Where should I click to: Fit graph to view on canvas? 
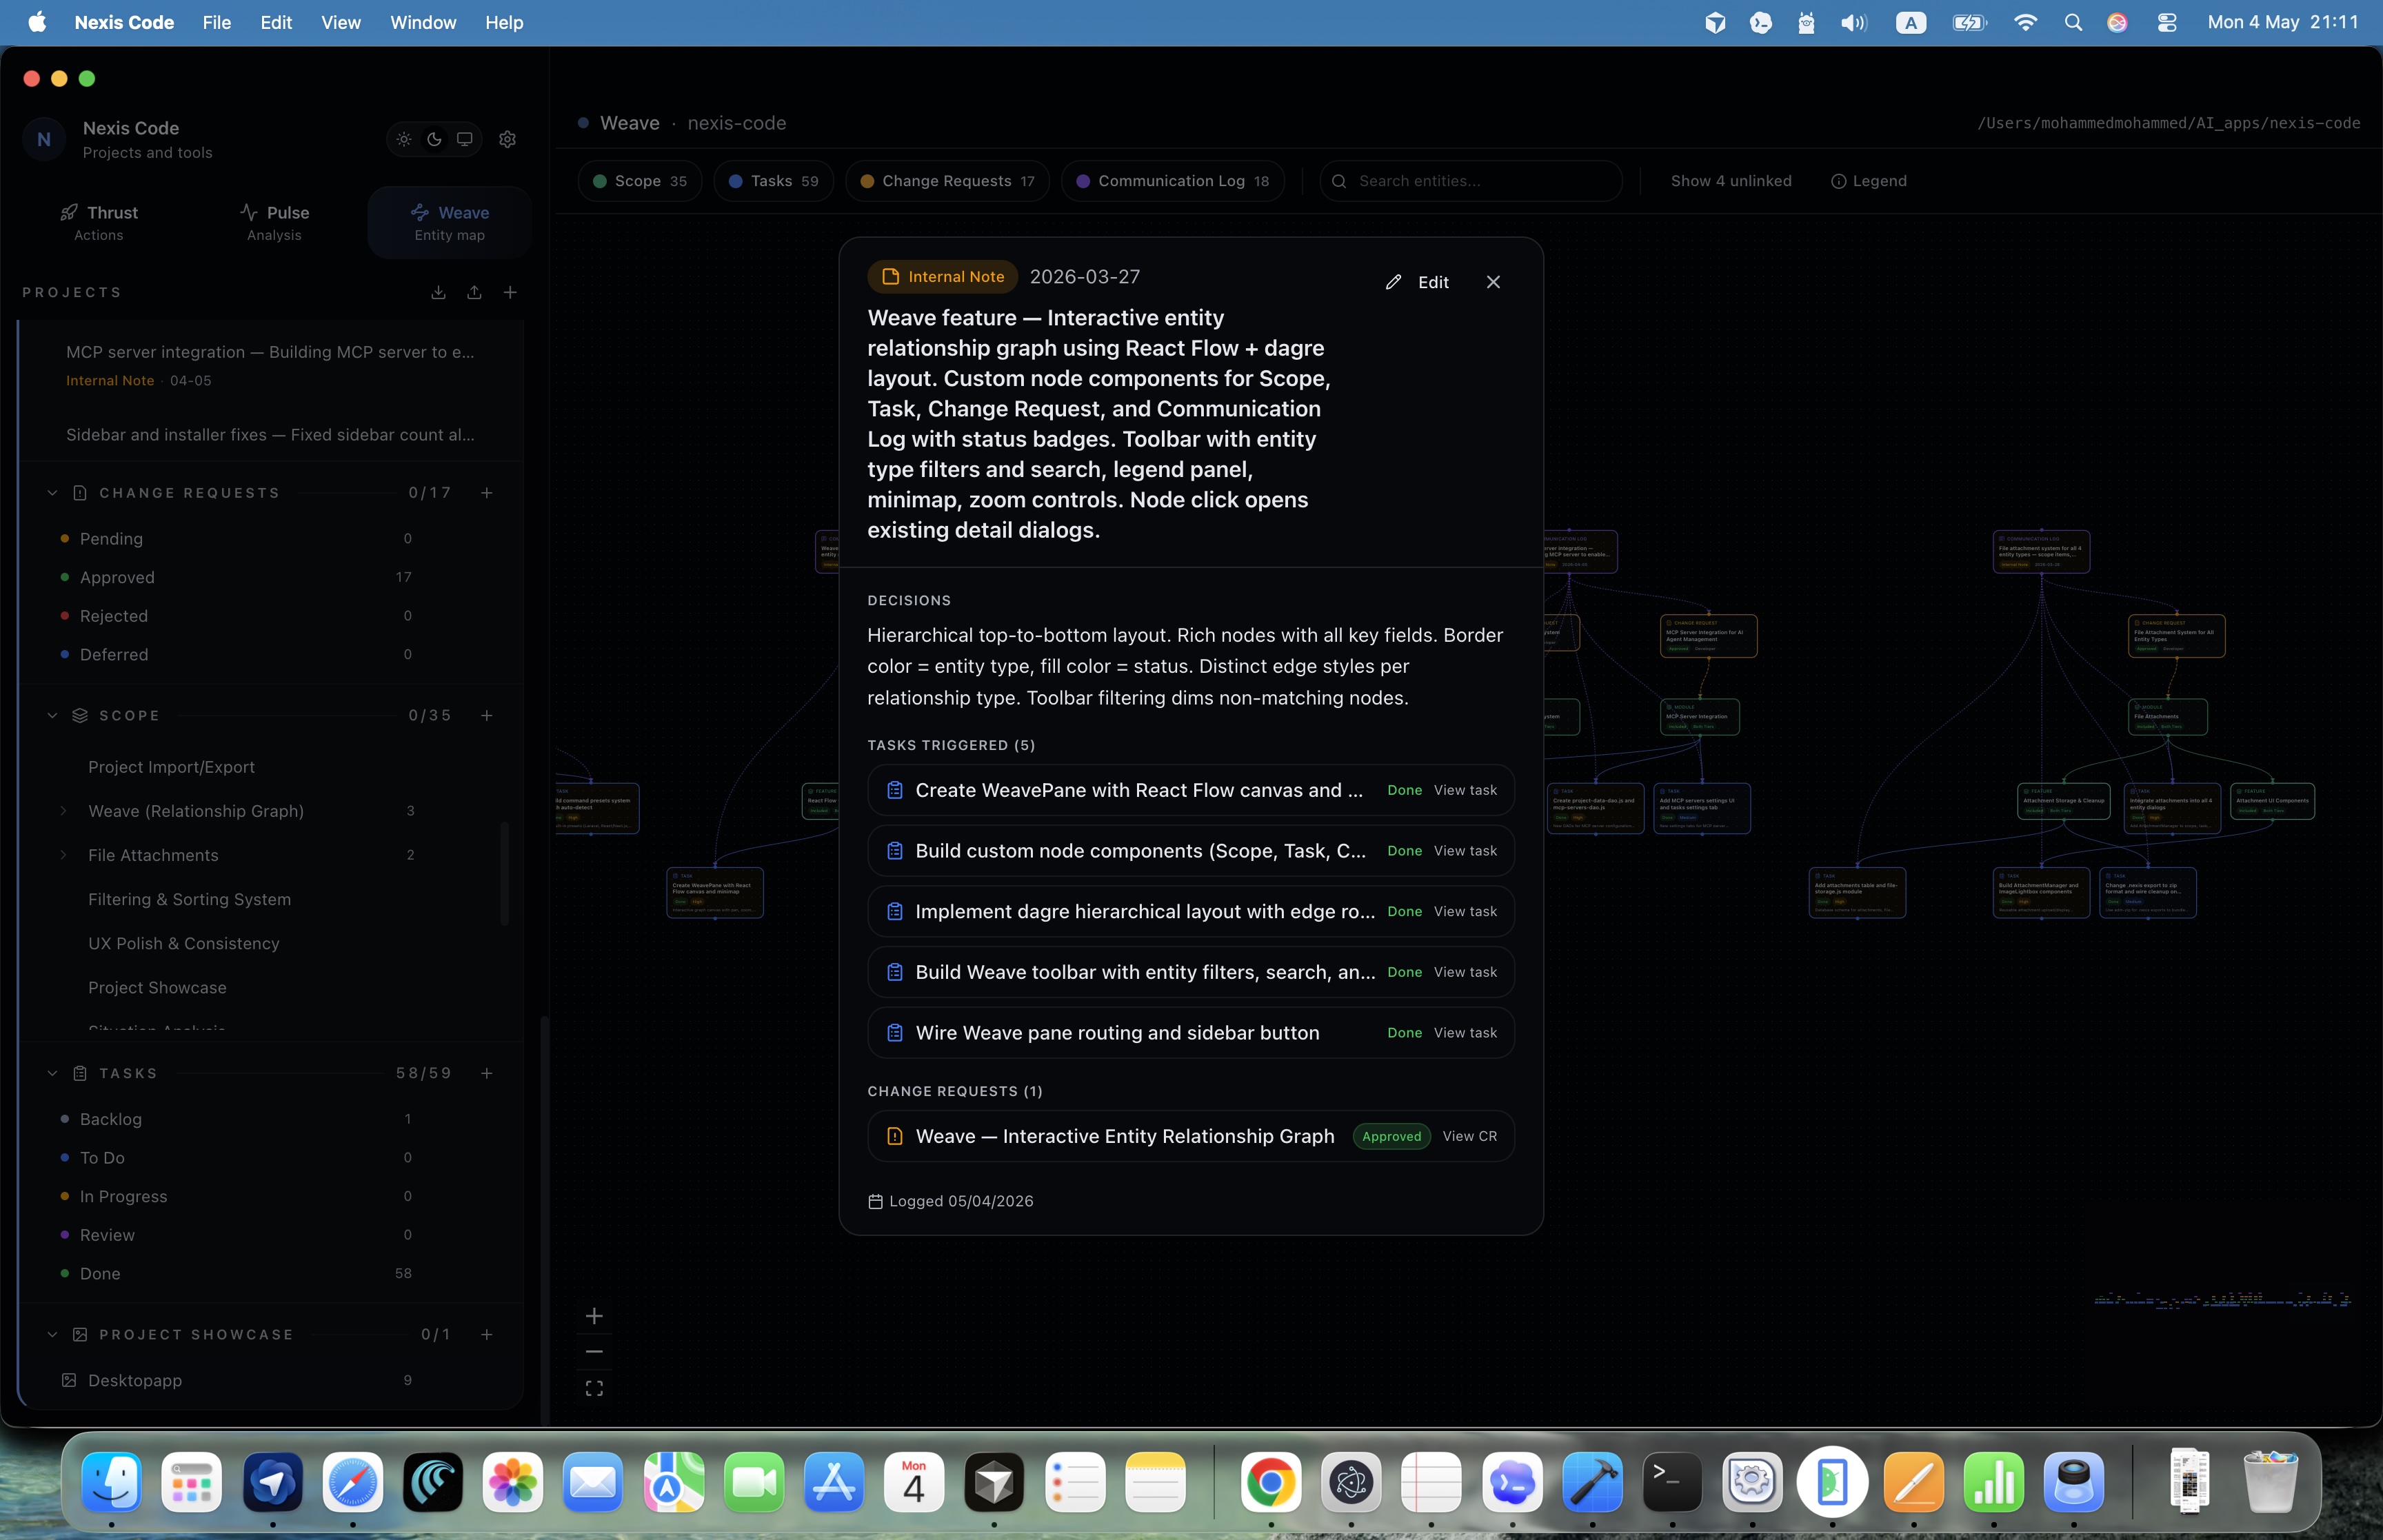594,1388
